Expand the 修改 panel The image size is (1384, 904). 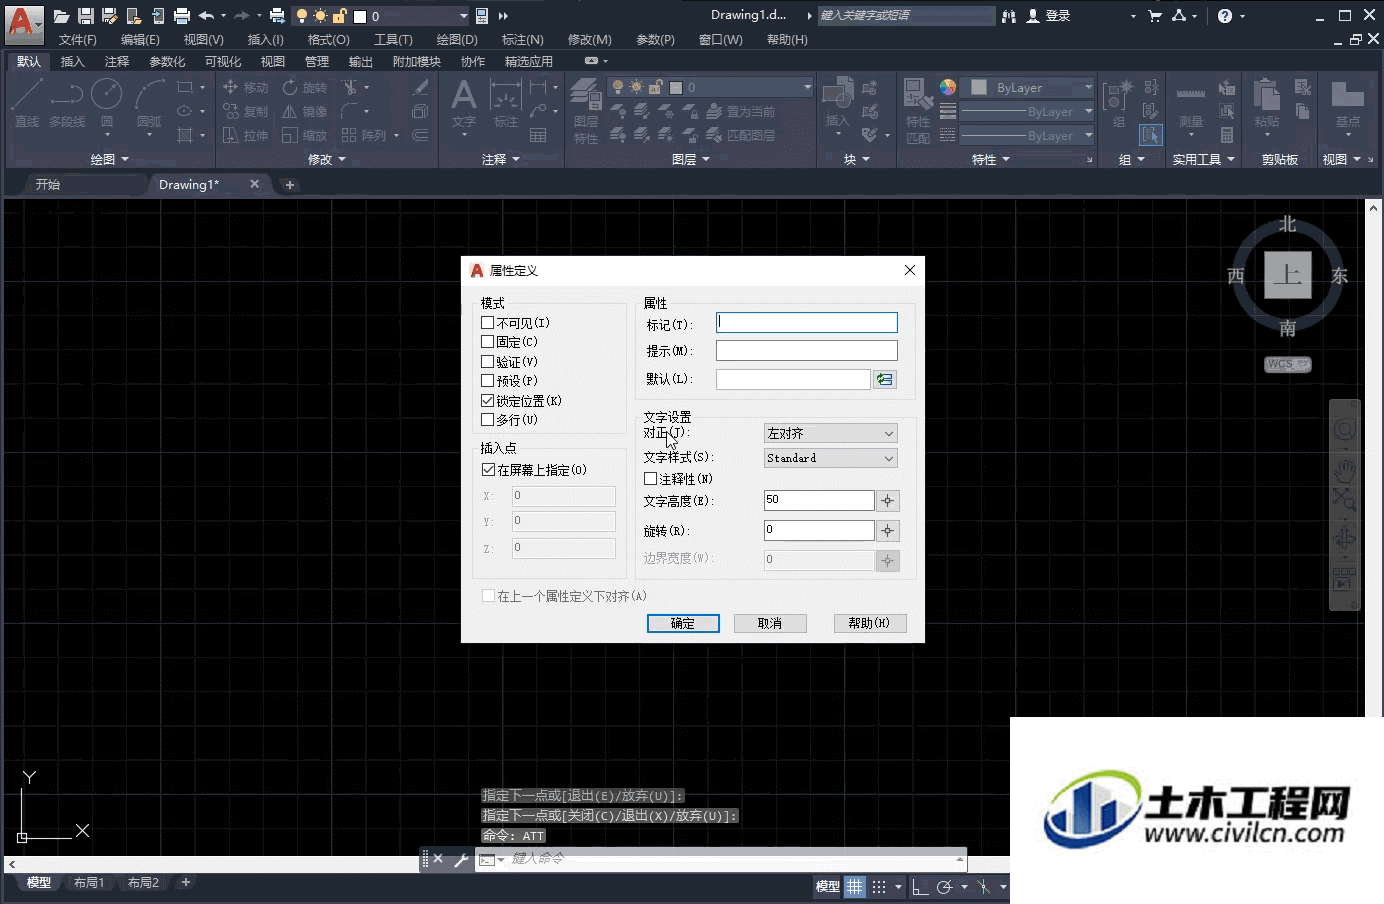point(327,159)
